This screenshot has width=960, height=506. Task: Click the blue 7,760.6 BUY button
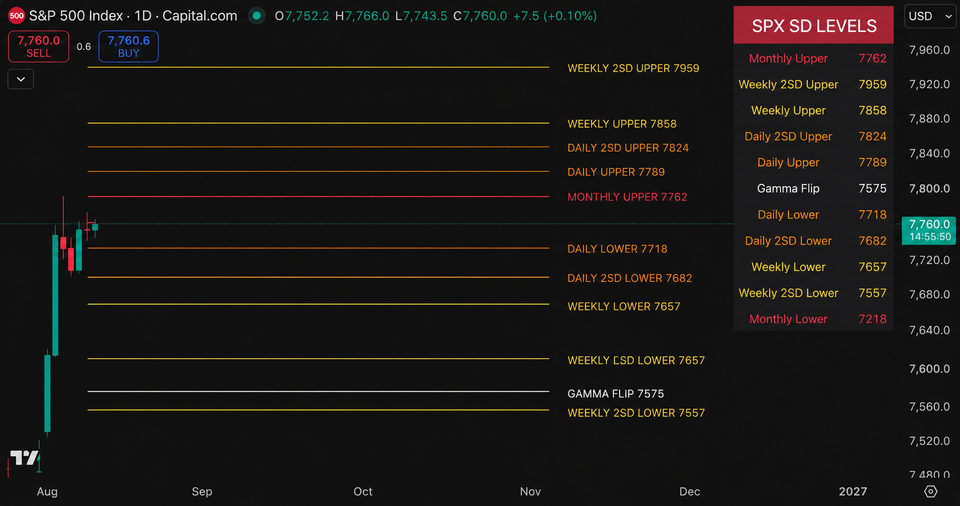pyautogui.click(x=129, y=47)
